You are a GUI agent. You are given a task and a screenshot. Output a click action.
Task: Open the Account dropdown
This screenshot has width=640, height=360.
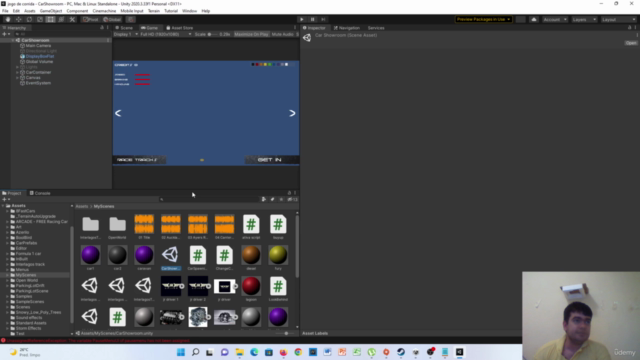554,19
